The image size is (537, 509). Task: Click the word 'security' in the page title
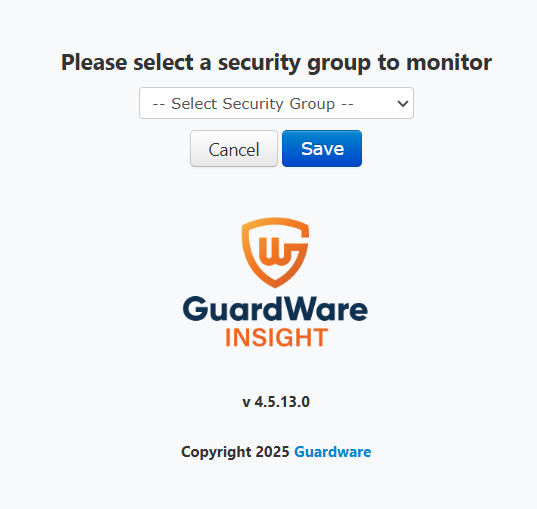point(260,64)
